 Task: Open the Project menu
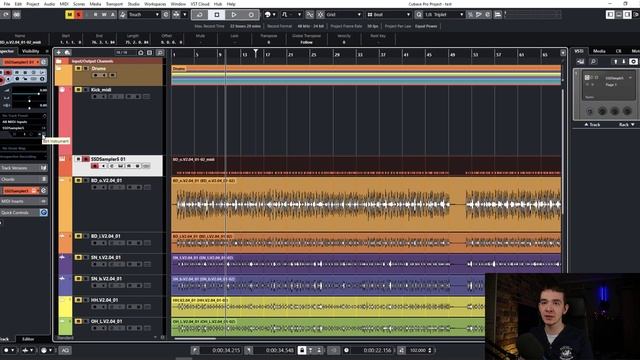tap(33, 4)
